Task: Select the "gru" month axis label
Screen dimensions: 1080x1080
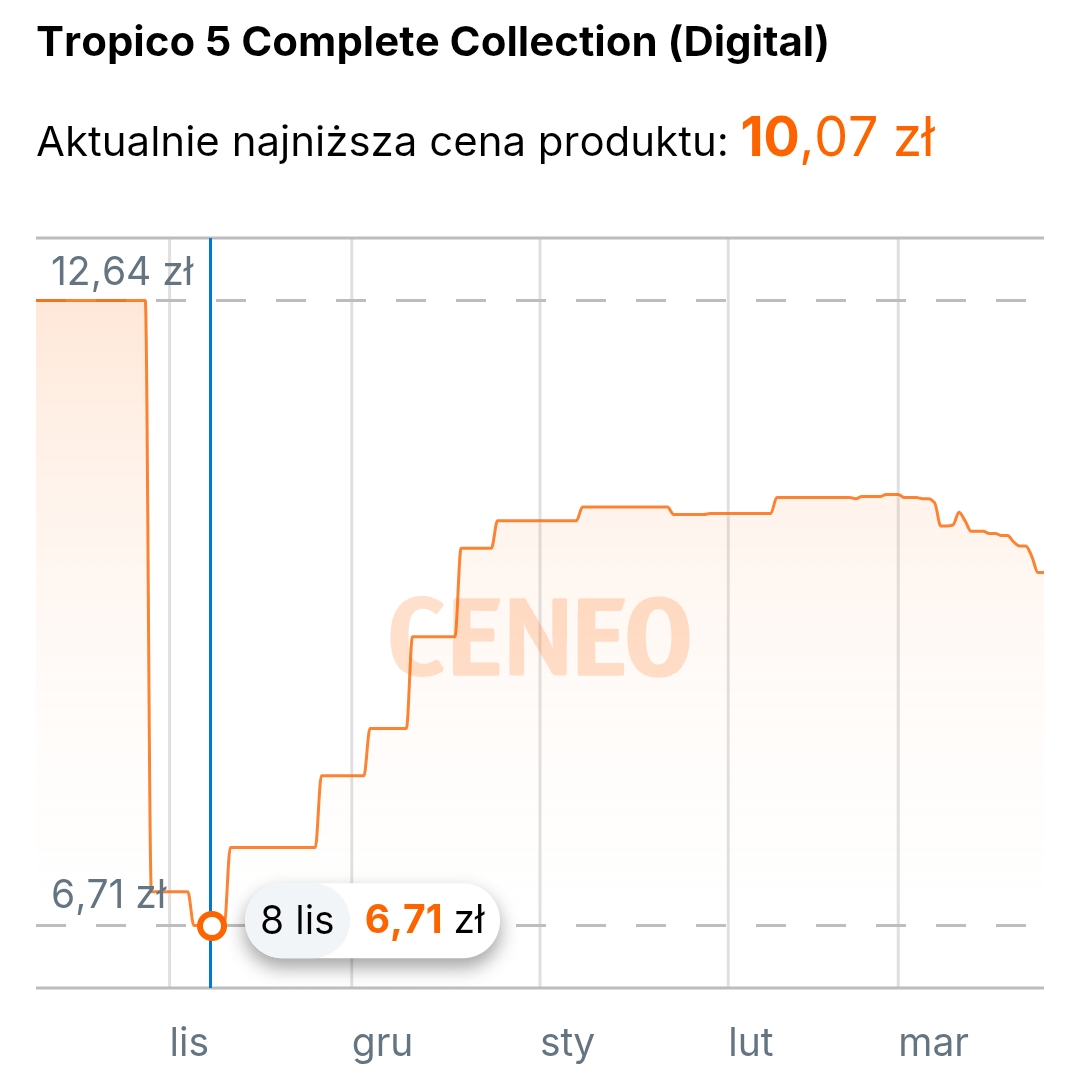Action: click(382, 1043)
